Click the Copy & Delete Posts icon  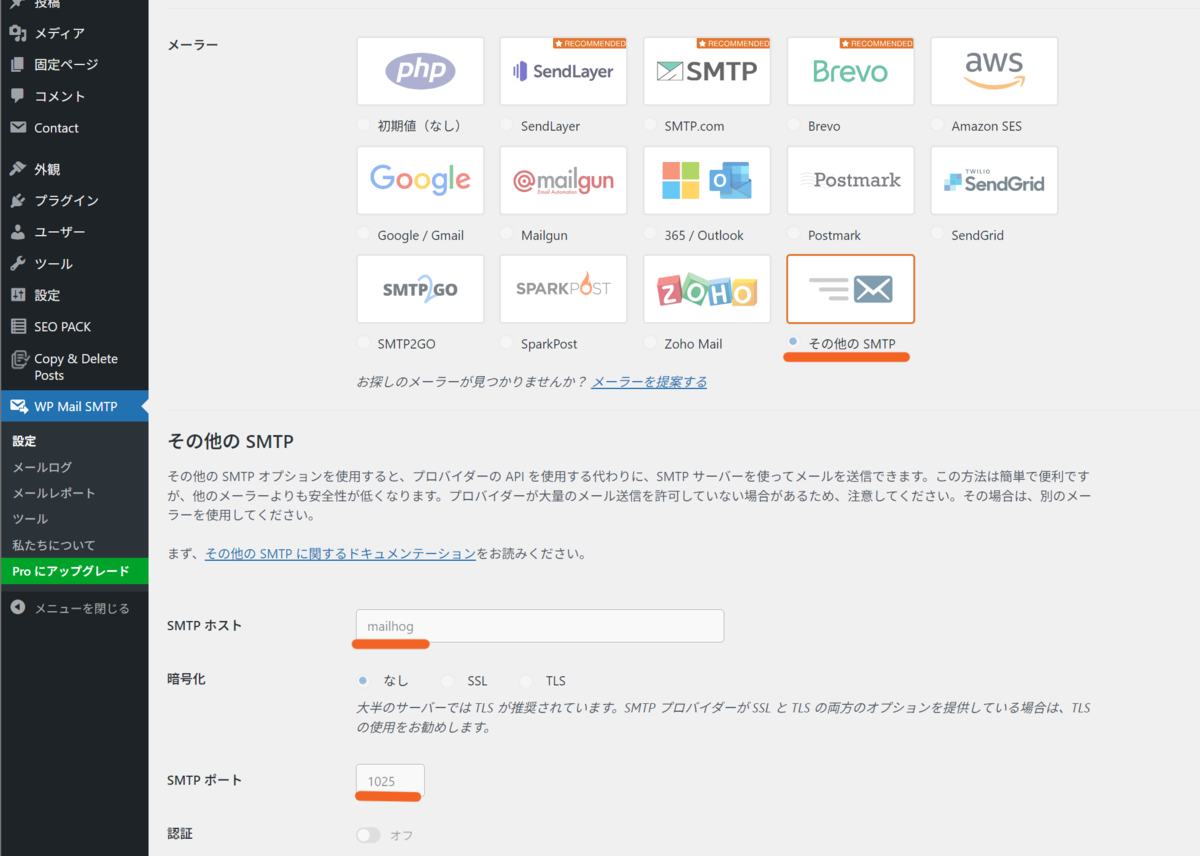17,360
